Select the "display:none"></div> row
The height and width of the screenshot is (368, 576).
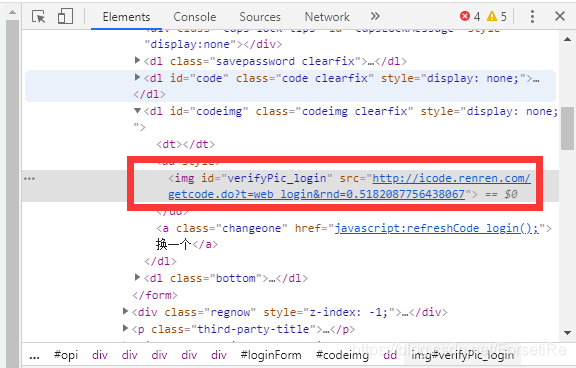(x=213, y=44)
